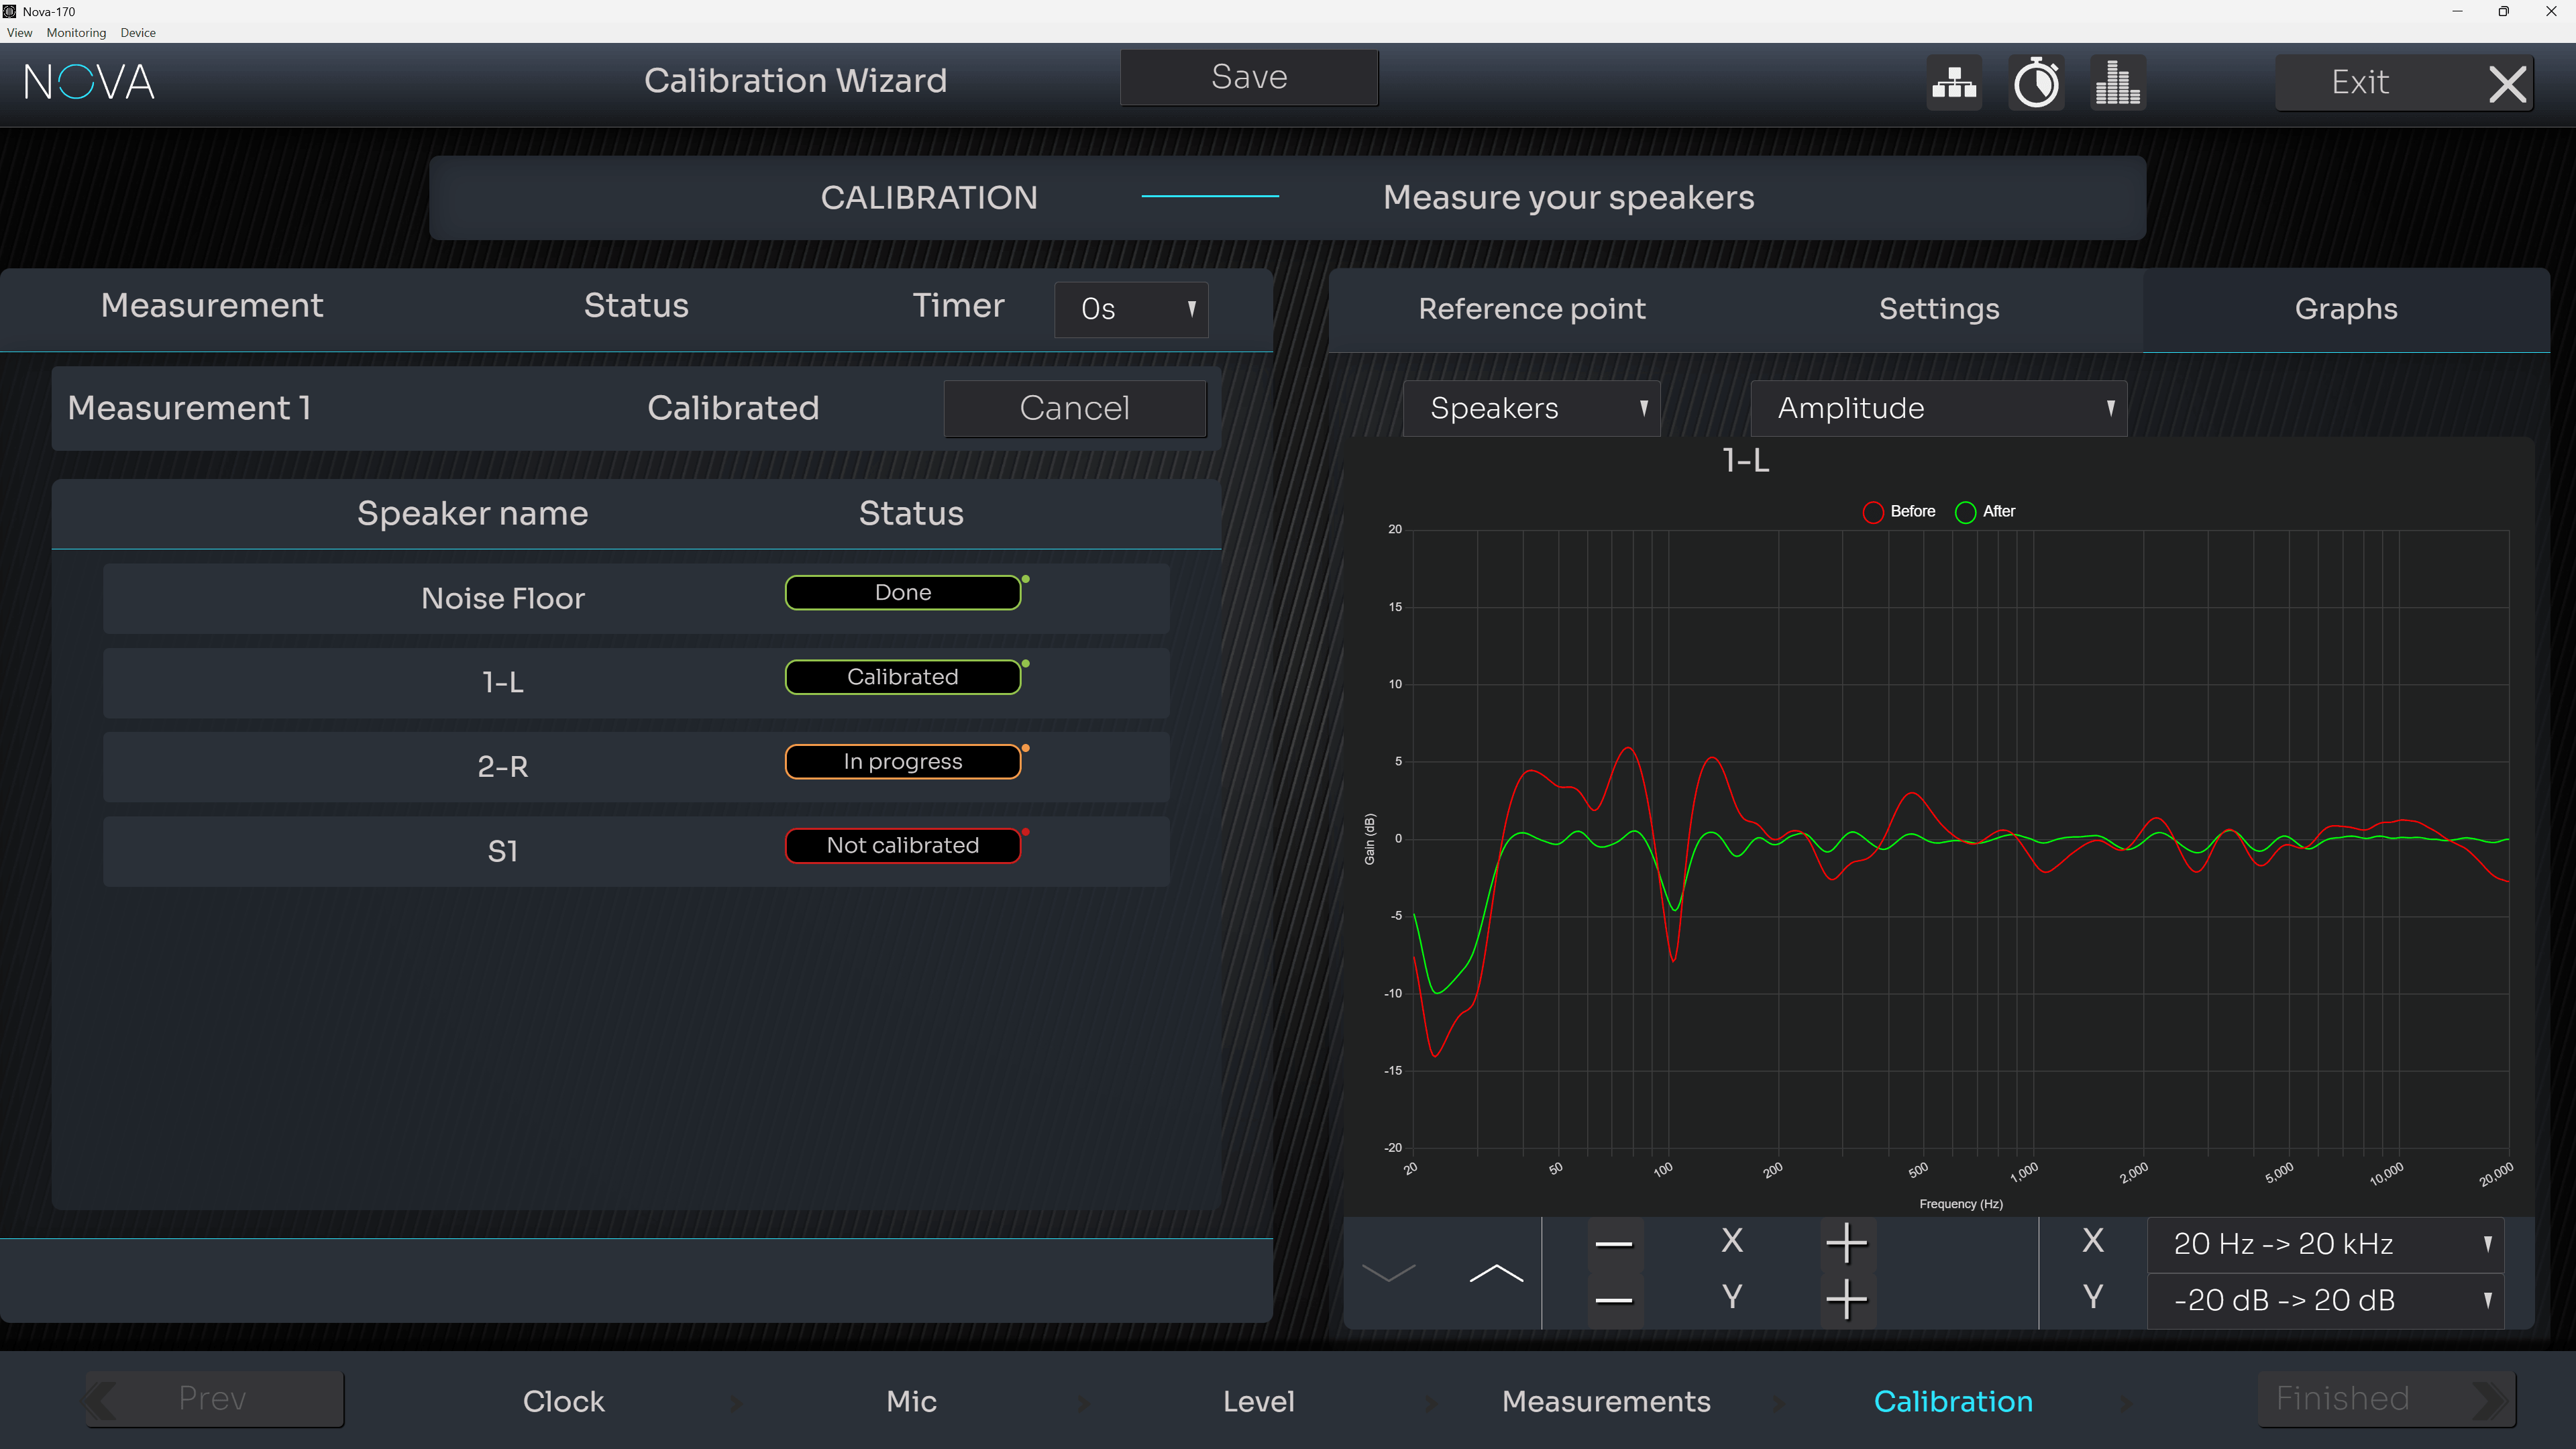Expand the Speakers dropdown

[1531, 408]
